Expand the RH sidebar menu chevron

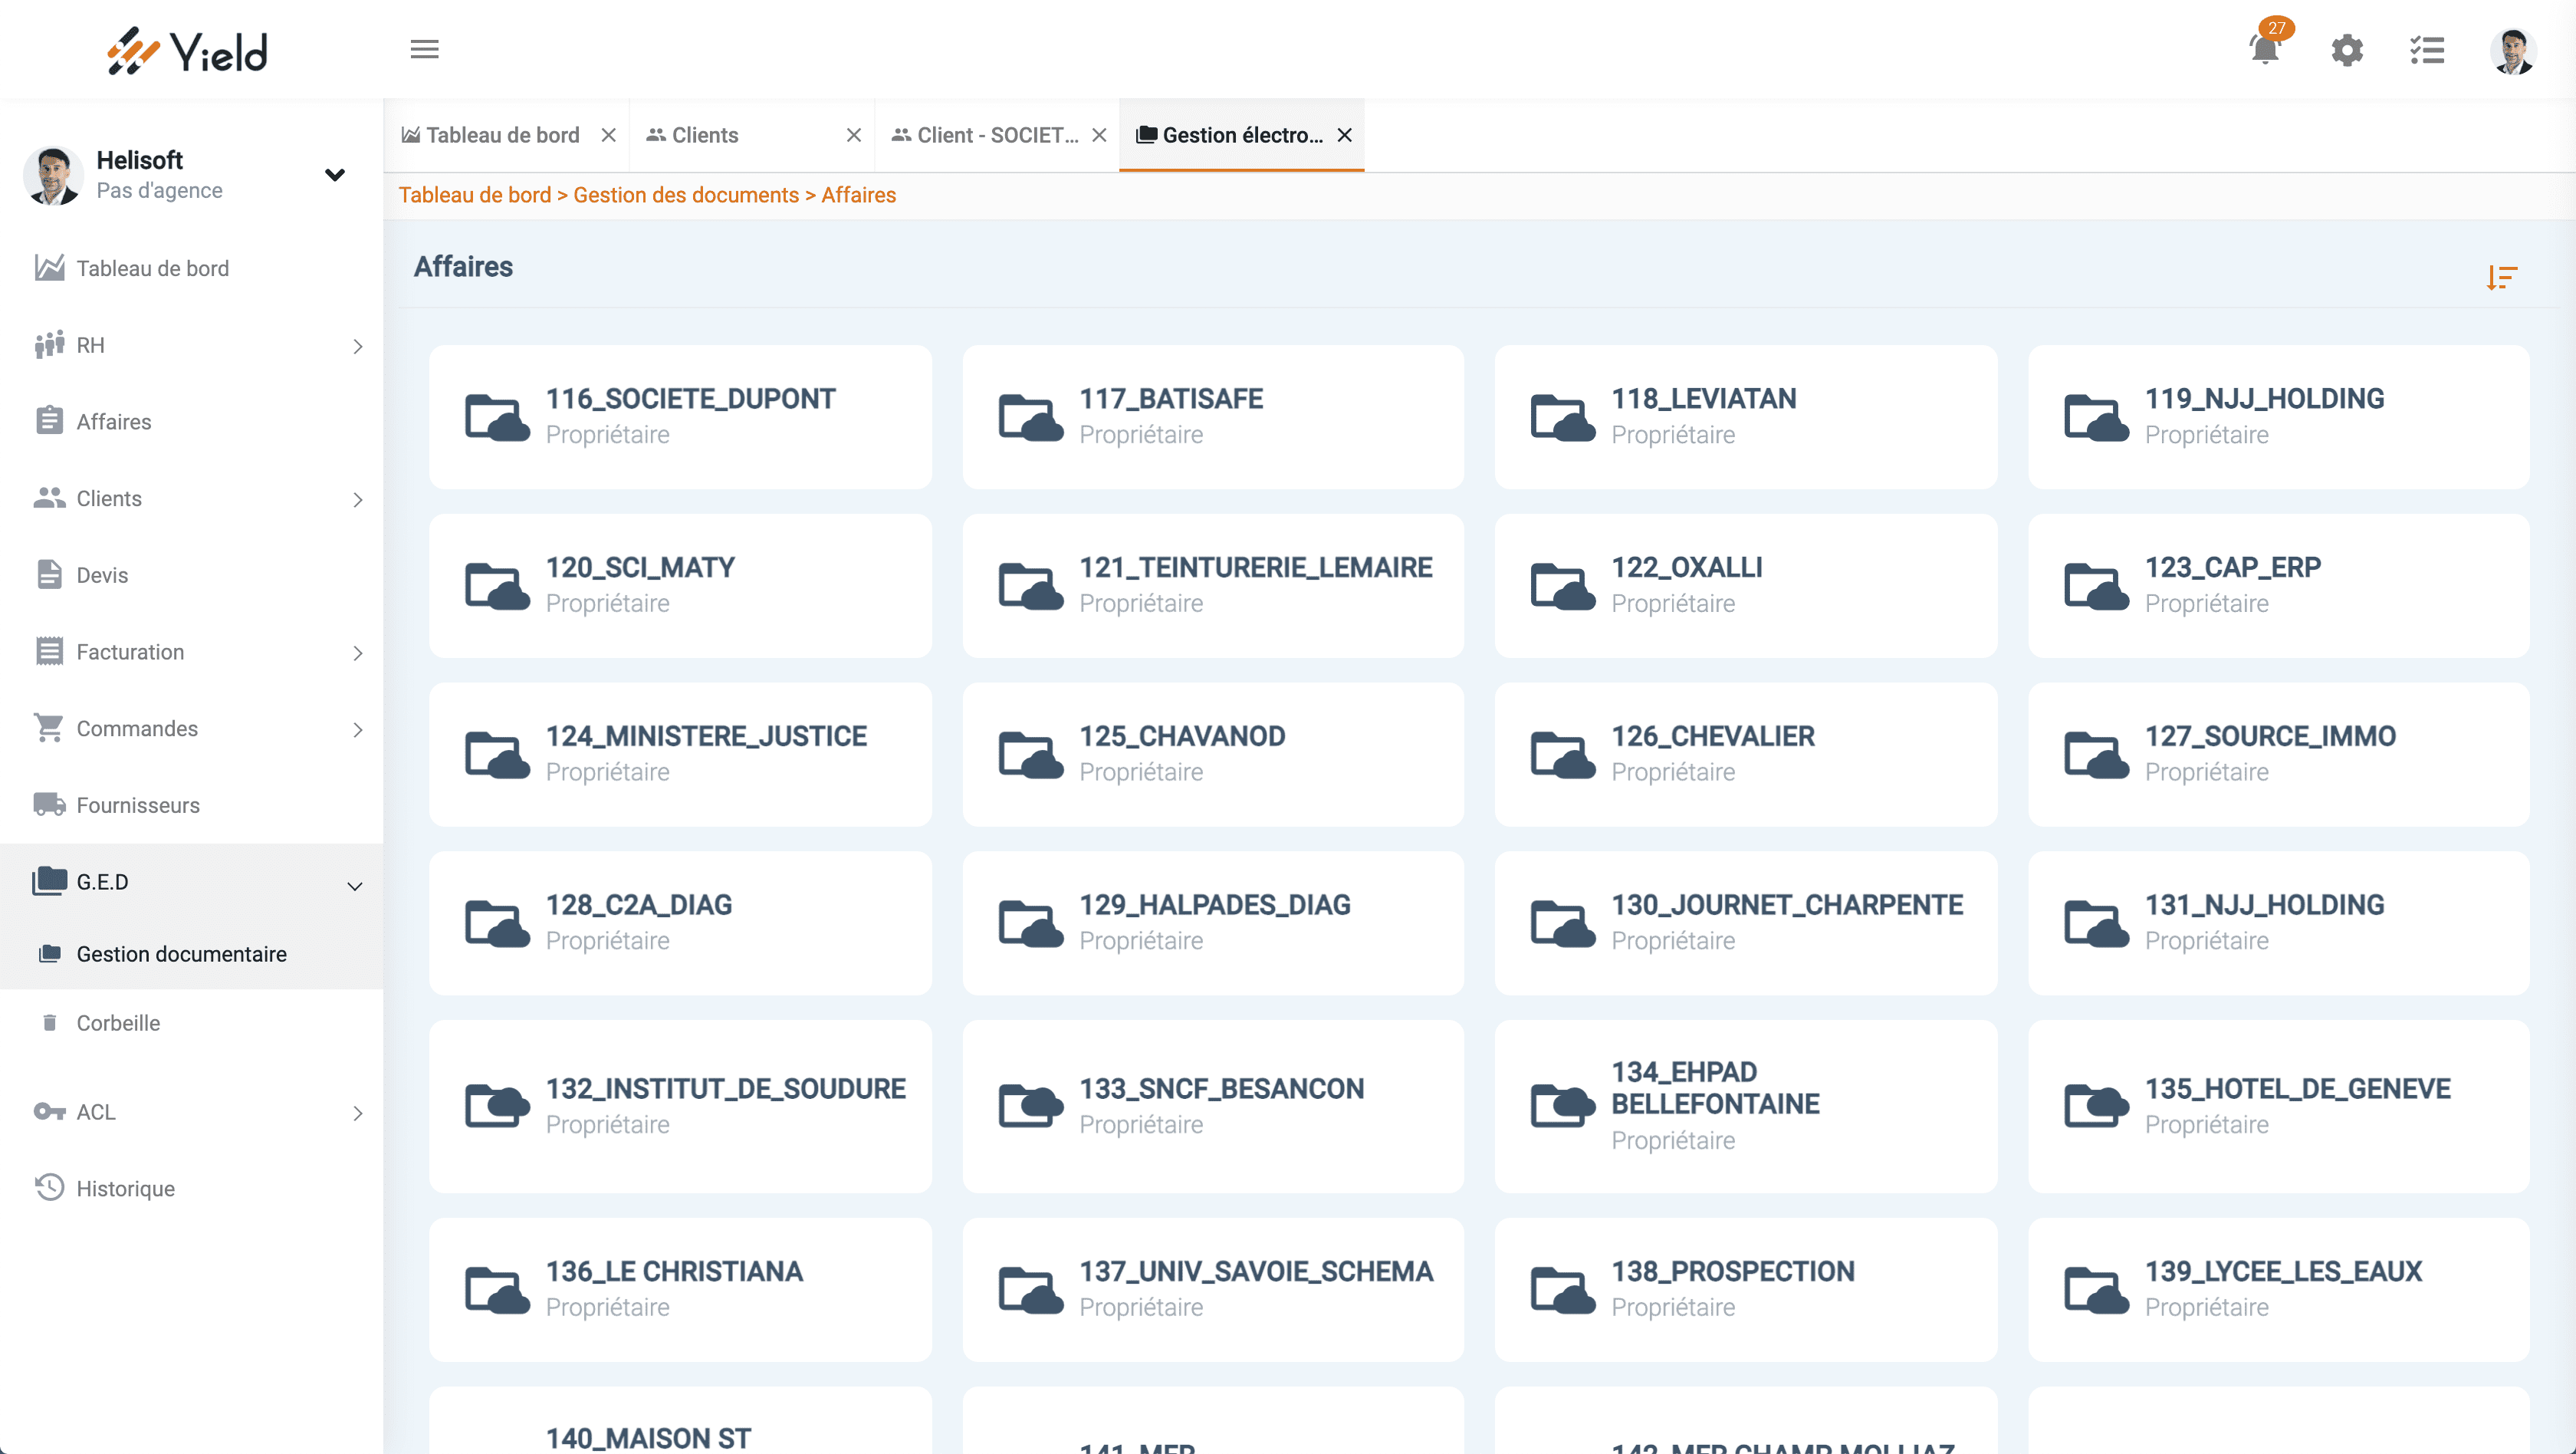(x=358, y=346)
